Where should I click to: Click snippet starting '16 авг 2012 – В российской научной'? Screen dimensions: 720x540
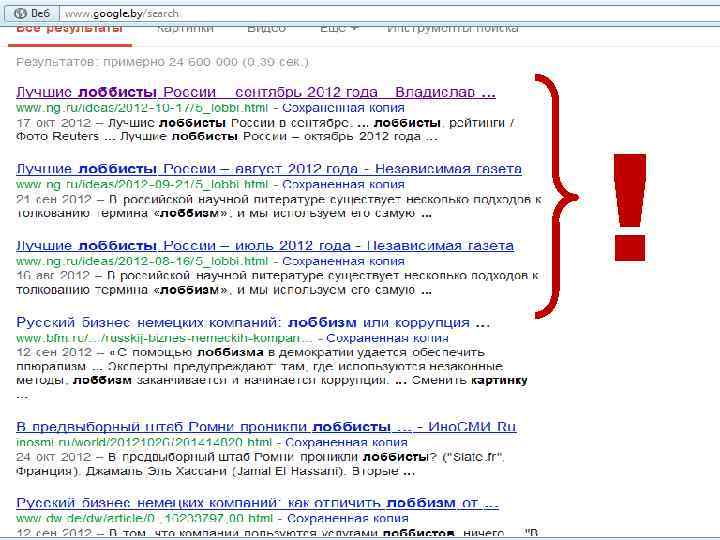point(277,283)
